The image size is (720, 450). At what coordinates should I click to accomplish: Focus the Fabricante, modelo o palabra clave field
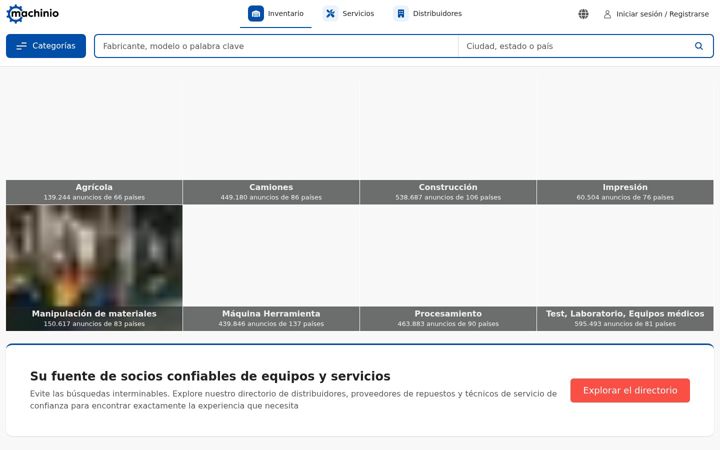(276, 46)
